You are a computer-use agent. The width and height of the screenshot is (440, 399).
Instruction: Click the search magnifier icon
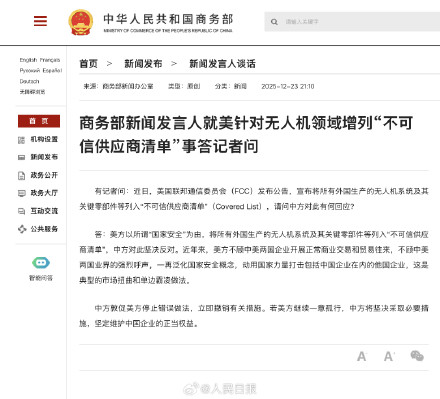[274, 22]
